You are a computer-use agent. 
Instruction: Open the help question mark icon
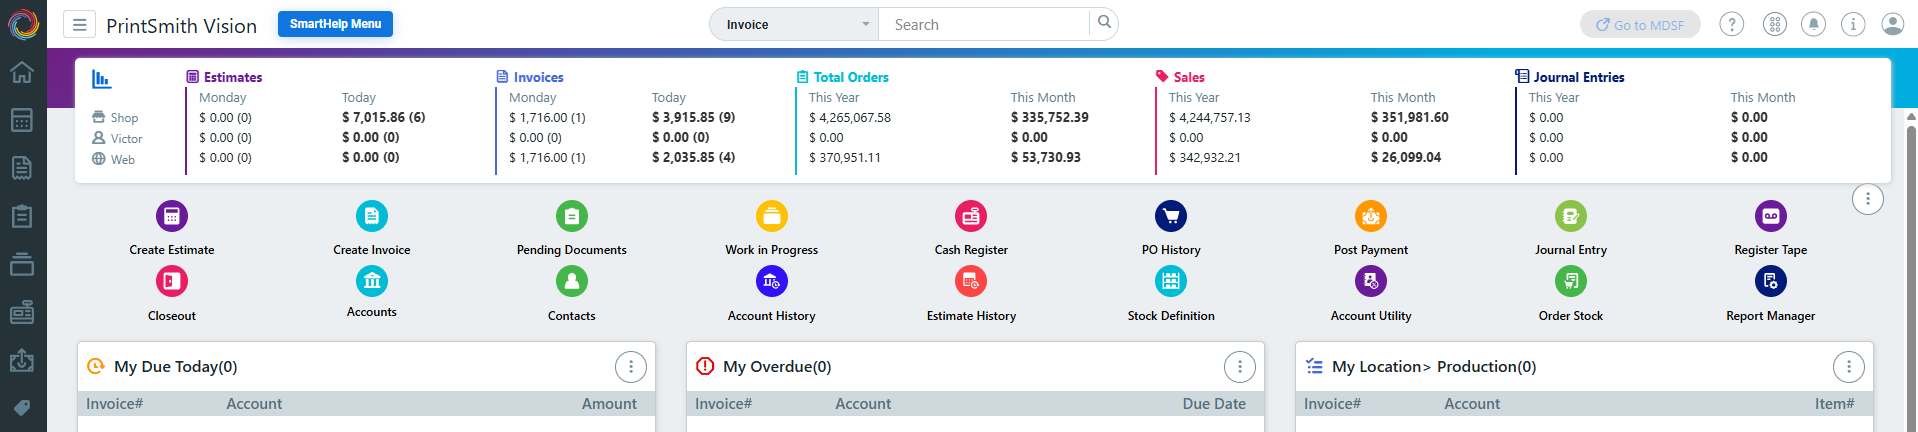pos(1732,25)
